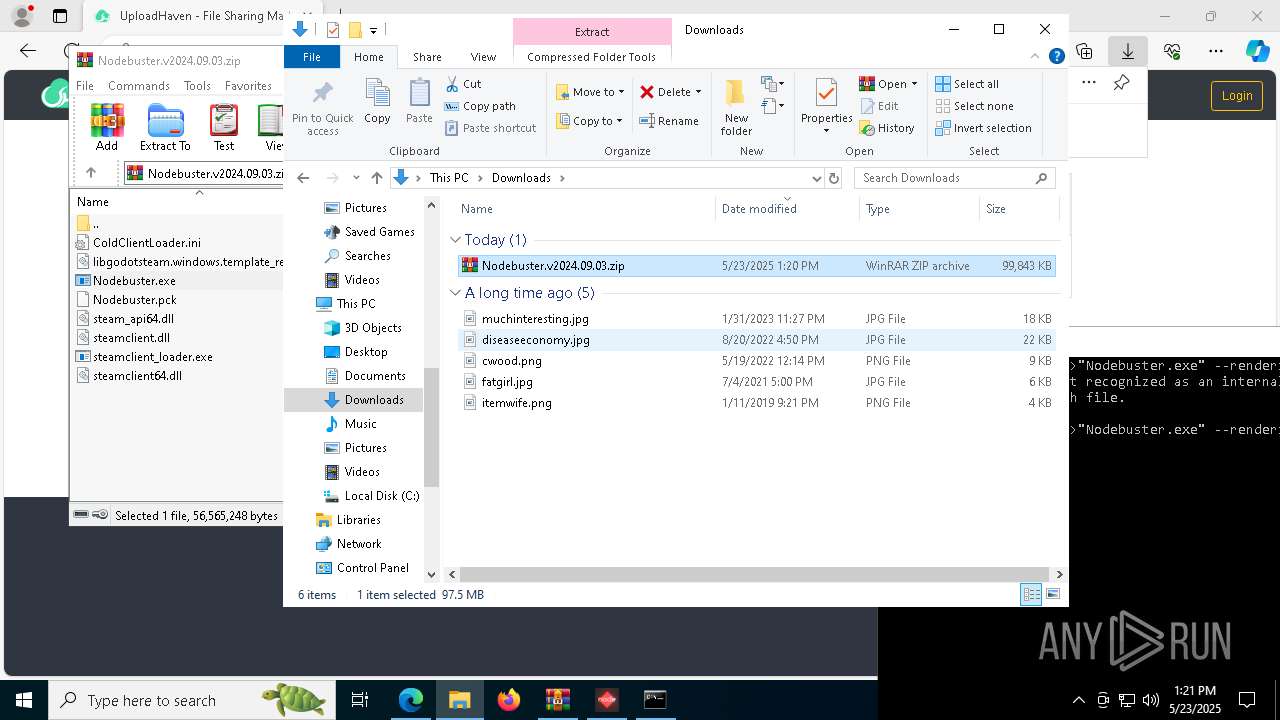Click Select all in ribbon
The height and width of the screenshot is (720, 1280).
pos(967,84)
